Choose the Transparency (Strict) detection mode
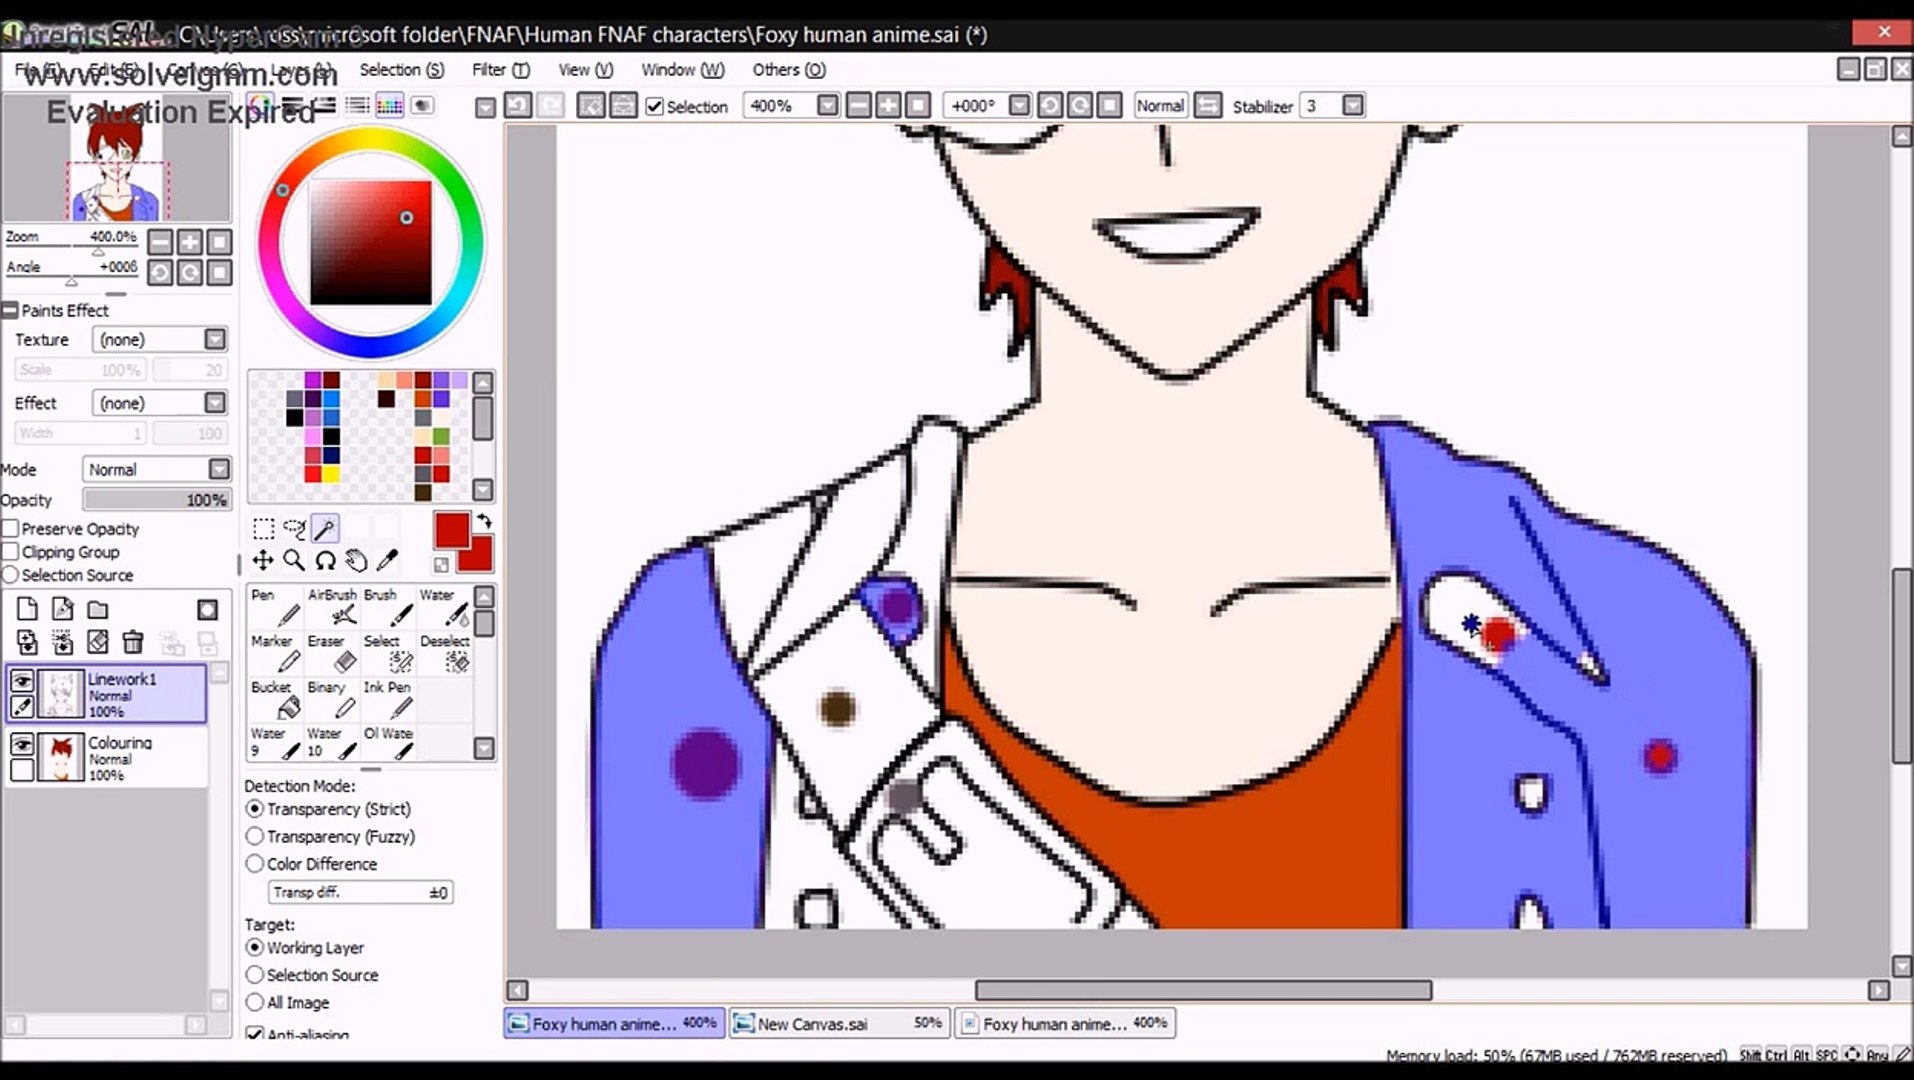 (x=255, y=808)
